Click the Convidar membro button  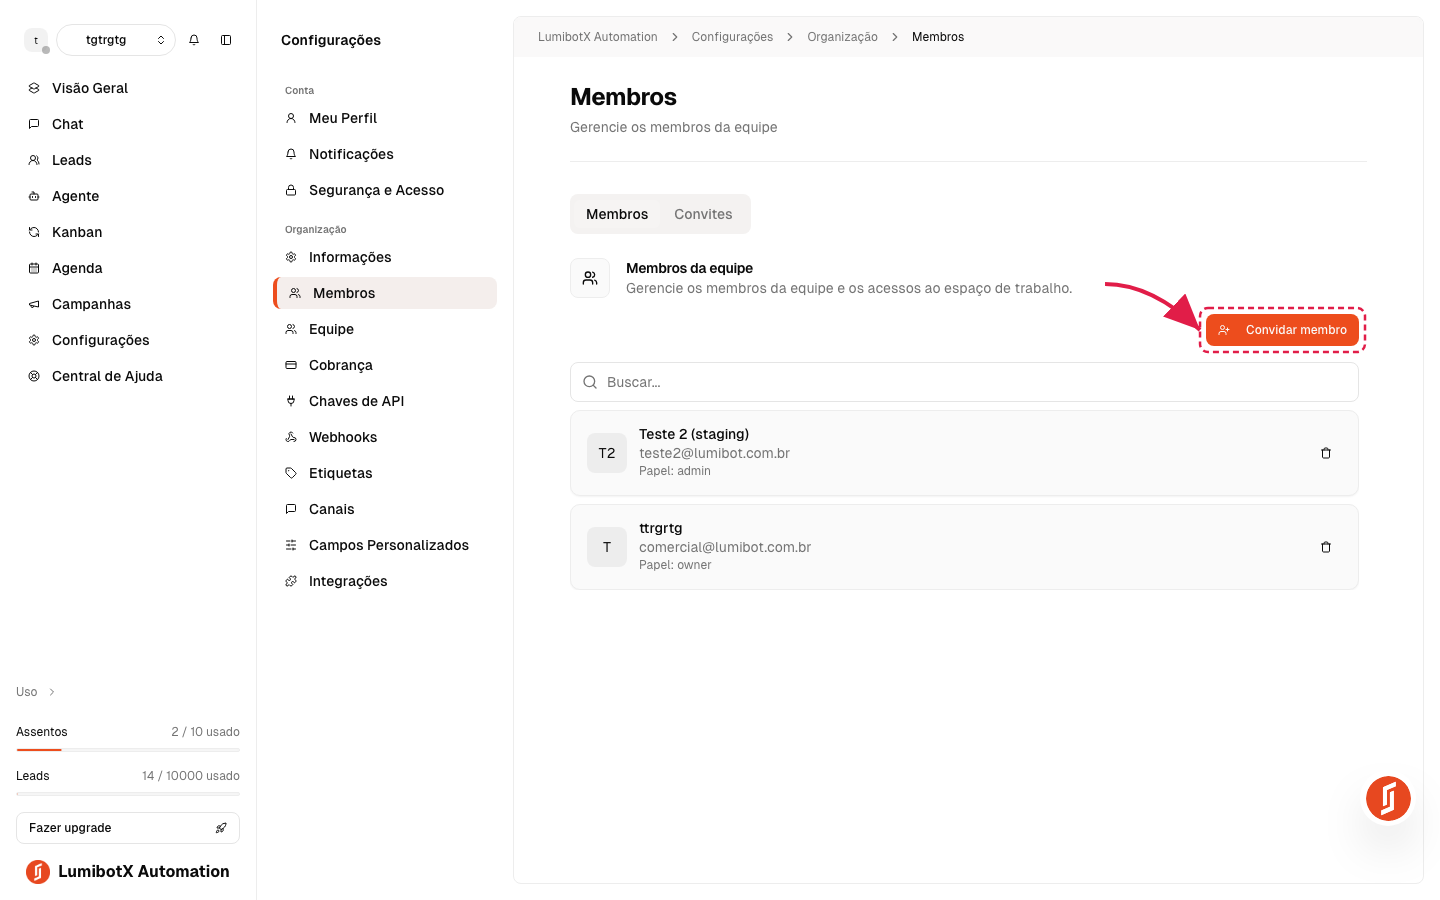click(1282, 330)
